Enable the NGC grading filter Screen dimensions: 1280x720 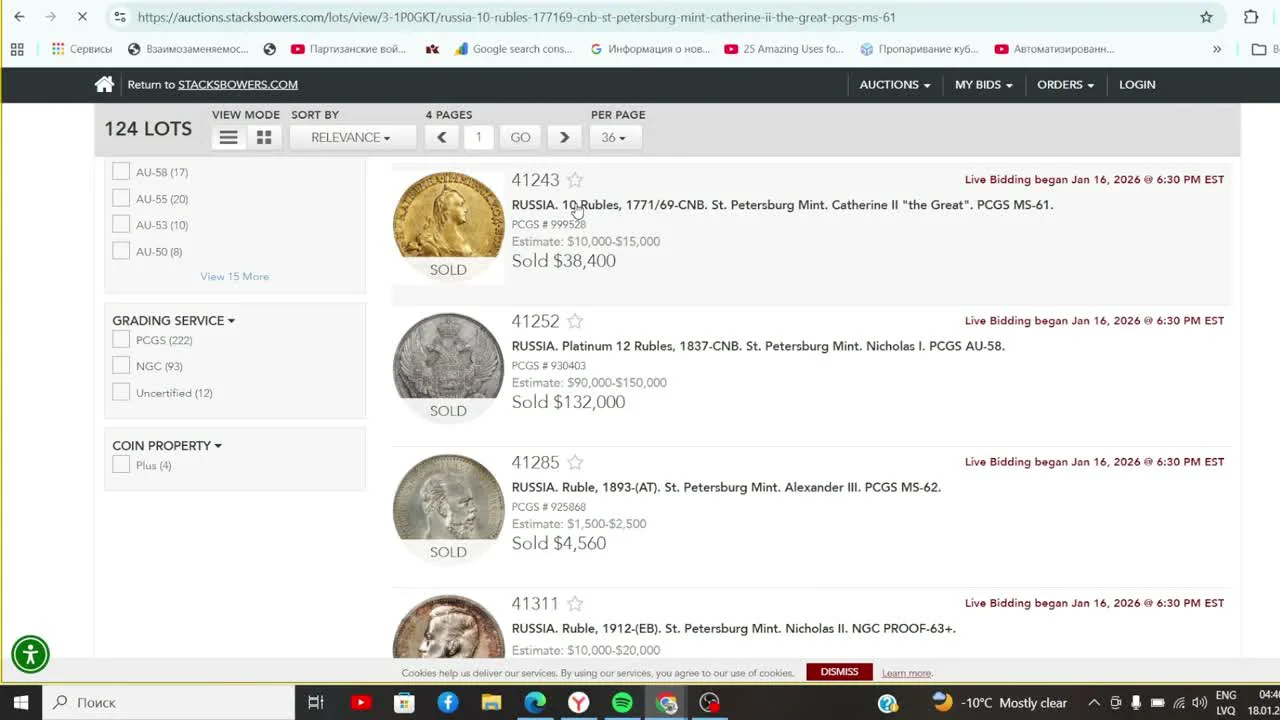121,366
